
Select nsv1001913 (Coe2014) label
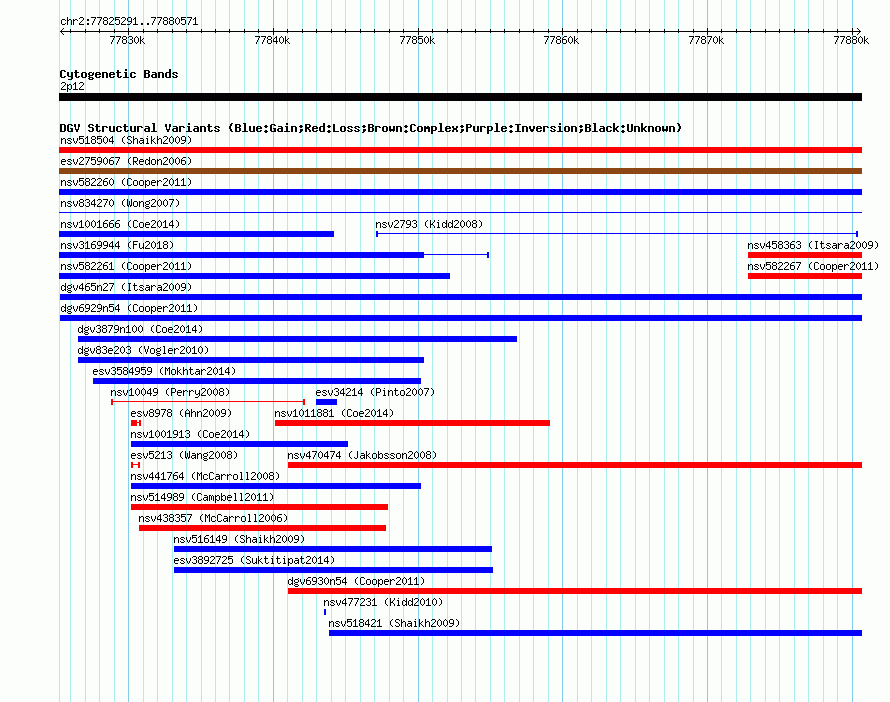point(190,434)
